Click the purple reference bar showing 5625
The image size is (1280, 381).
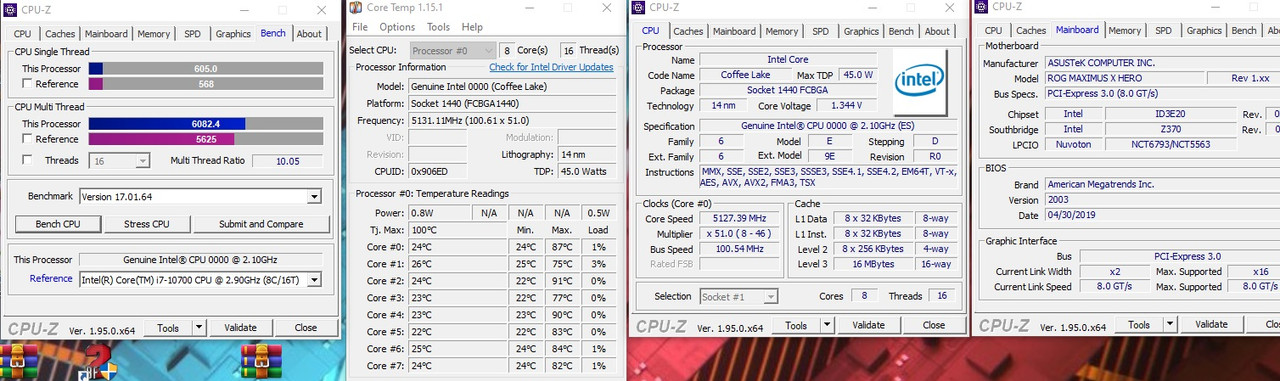206,140
